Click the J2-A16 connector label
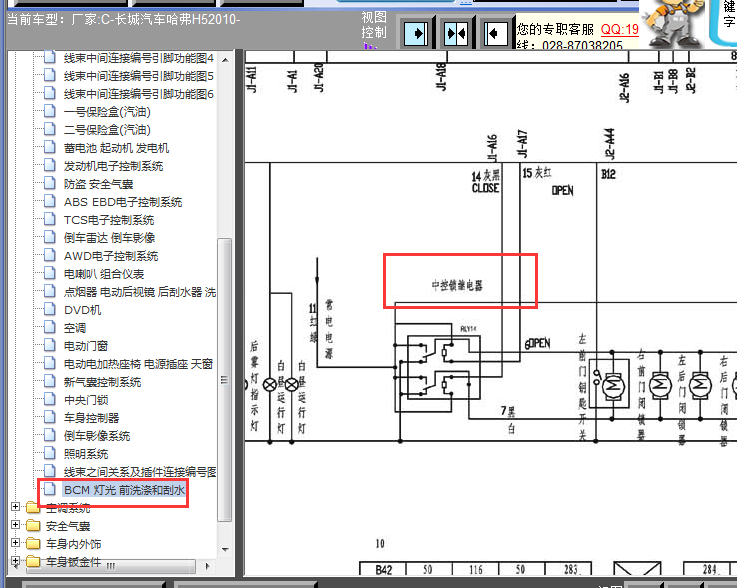The width and height of the screenshot is (737, 588). click(x=624, y=87)
